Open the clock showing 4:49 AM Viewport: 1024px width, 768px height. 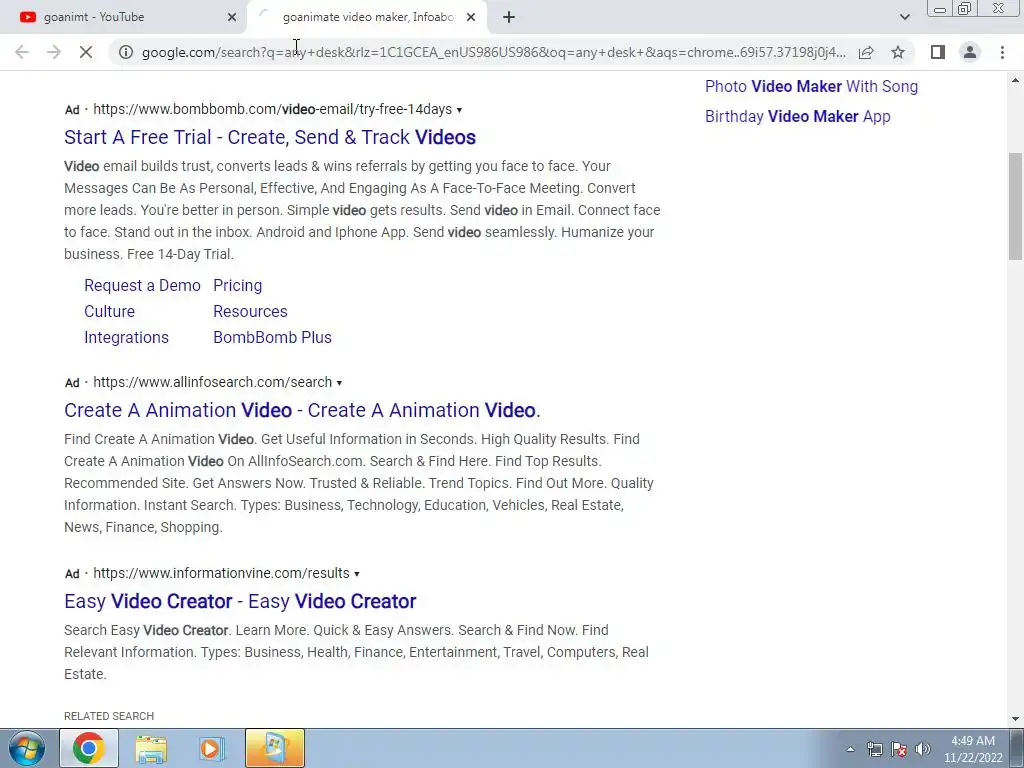[x=973, y=749]
